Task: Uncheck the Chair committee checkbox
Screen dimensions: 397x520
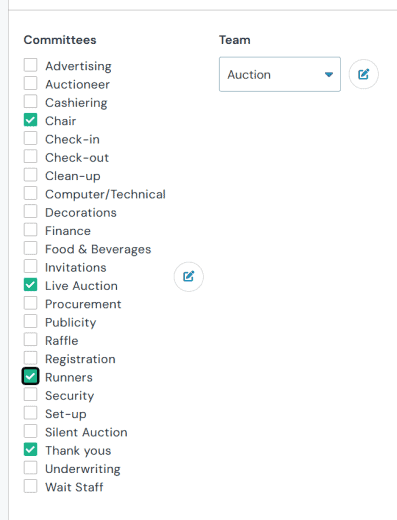Action: point(30,120)
